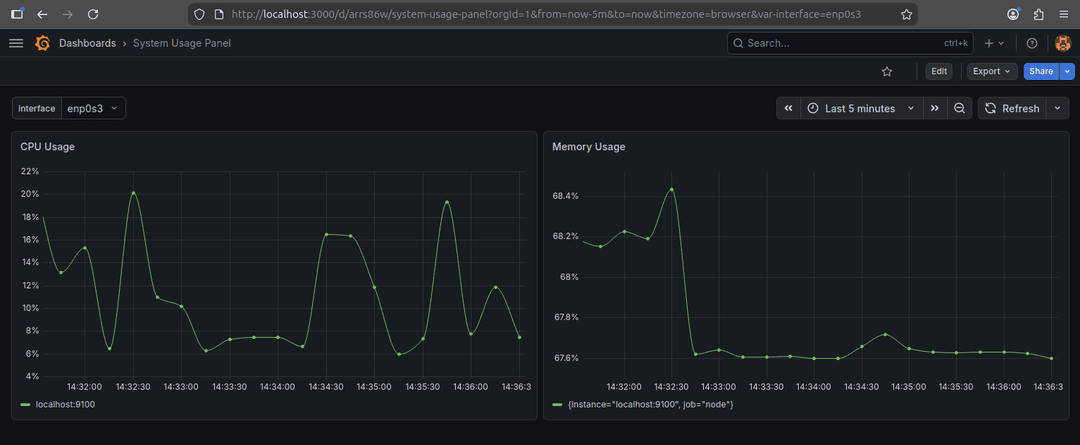
Task: Go to the Dashboards breadcrumb
Action: pyautogui.click(x=87, y=43)
